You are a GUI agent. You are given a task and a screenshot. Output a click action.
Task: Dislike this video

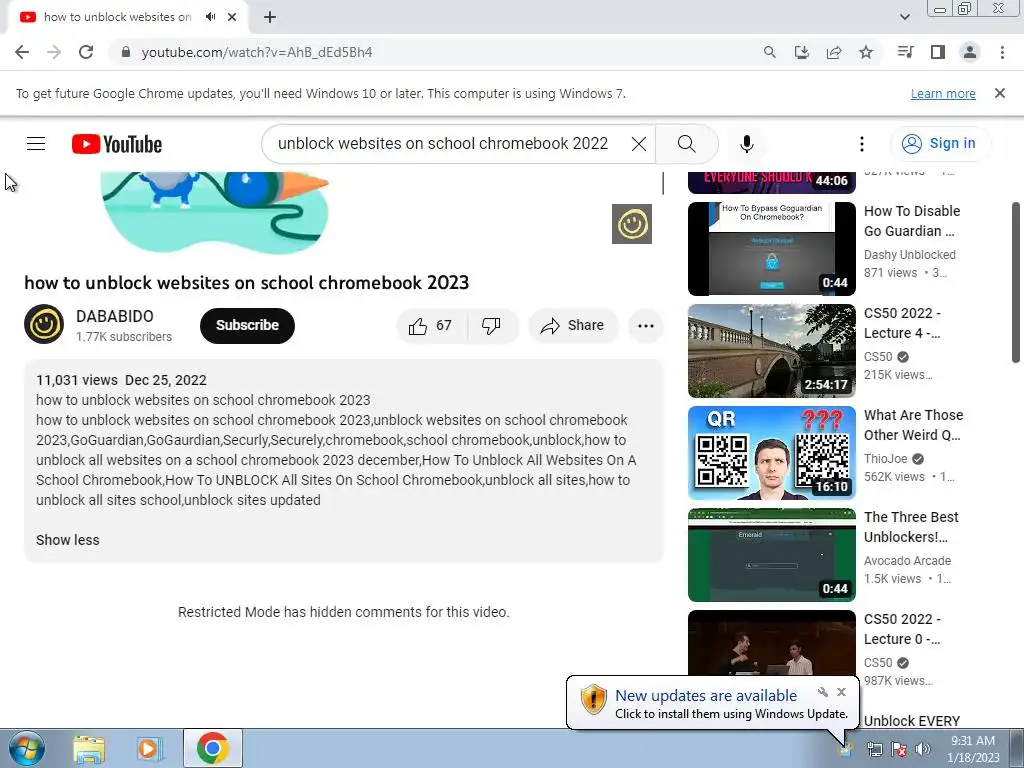pos(491,325)
